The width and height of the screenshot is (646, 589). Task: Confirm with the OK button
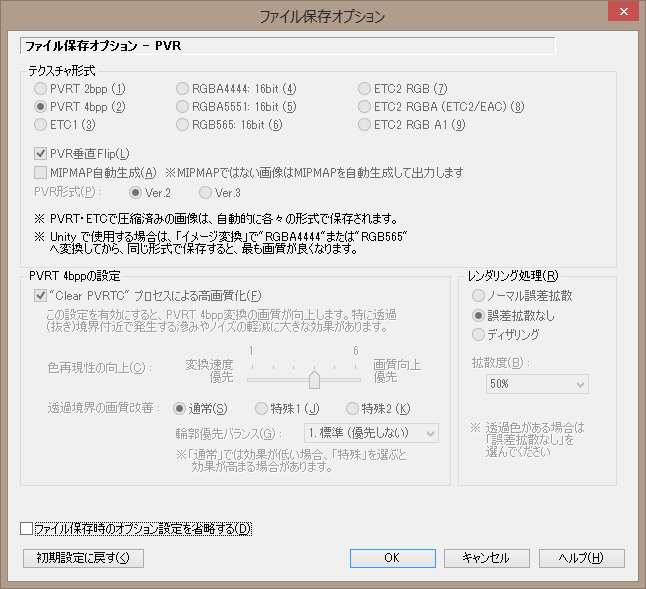tap(393, 558)
